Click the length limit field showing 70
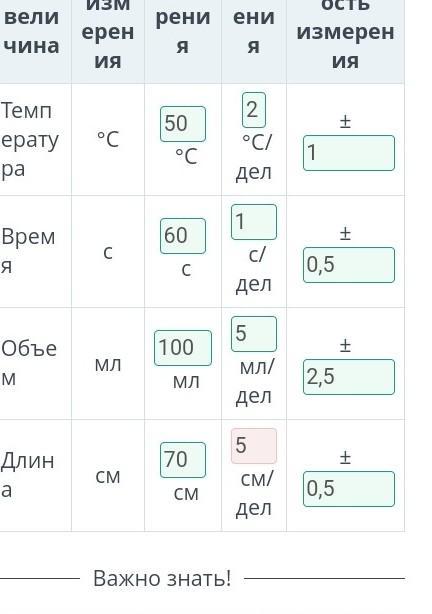 coord(183,460)
